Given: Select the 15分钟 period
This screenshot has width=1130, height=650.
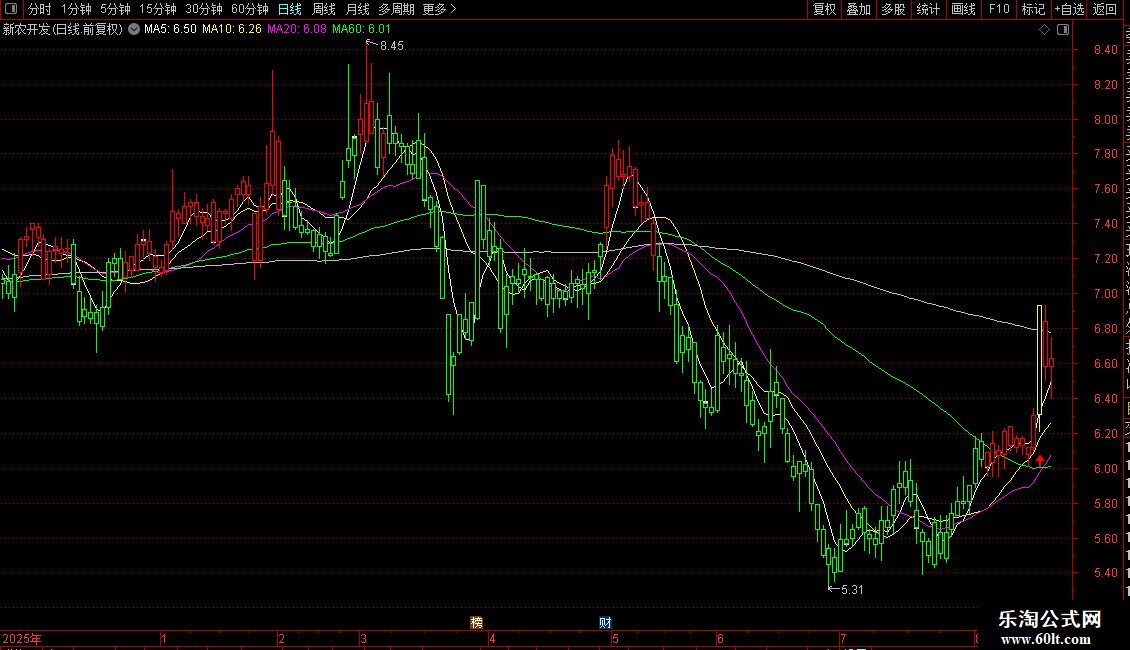Looking at the screenshot, I should click(x=158, y=9).
